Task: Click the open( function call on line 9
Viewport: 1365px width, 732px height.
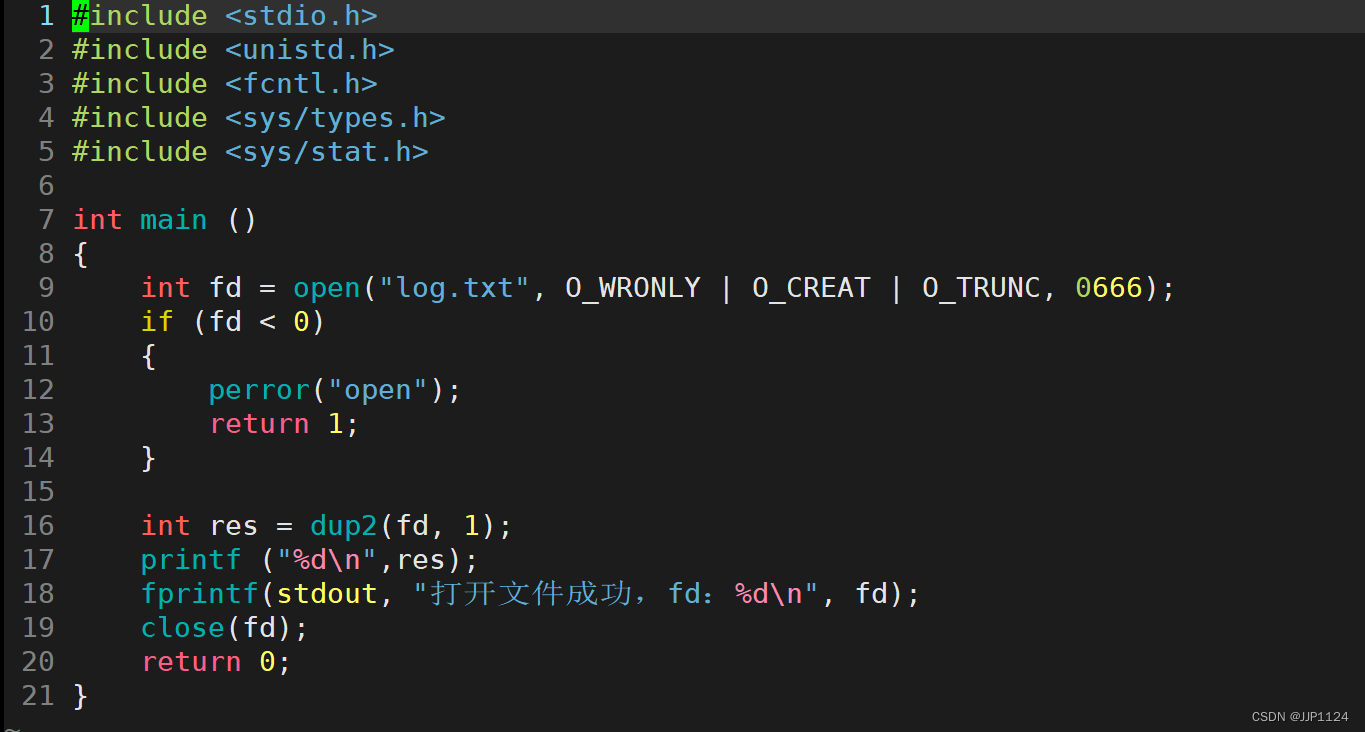Action: click(x=335, y=288)
